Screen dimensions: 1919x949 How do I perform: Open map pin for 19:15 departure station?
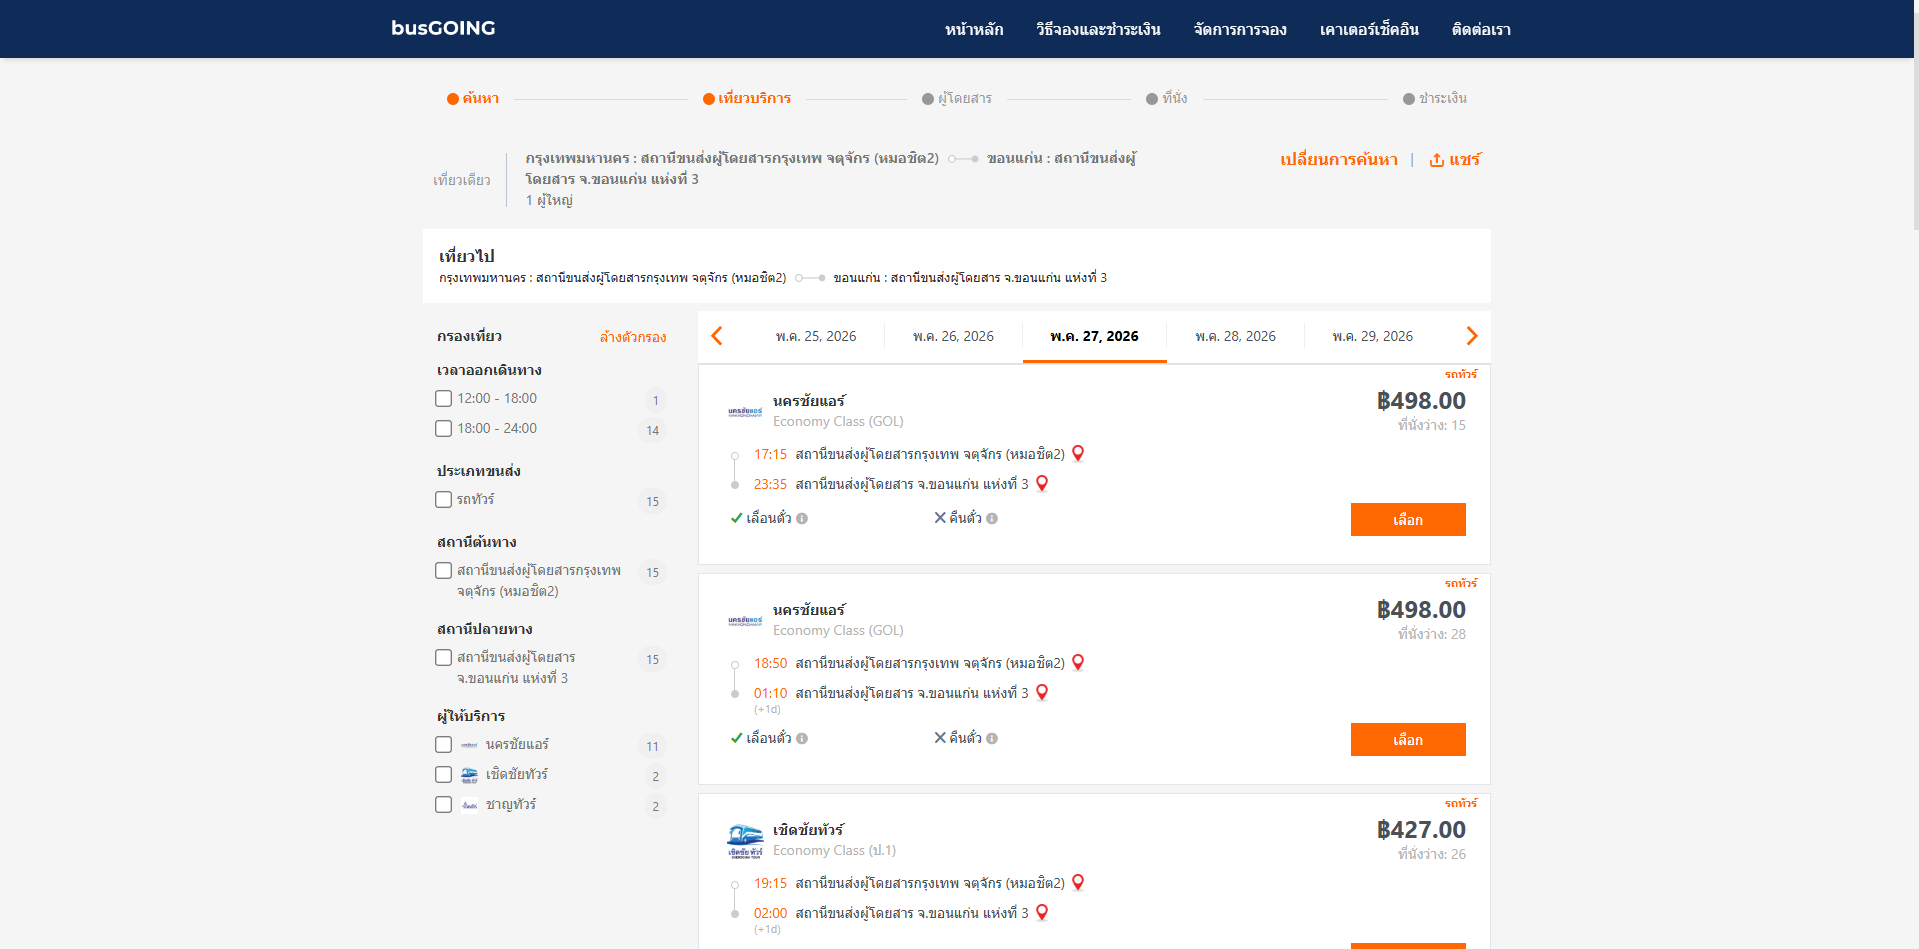pos(1078,882)
